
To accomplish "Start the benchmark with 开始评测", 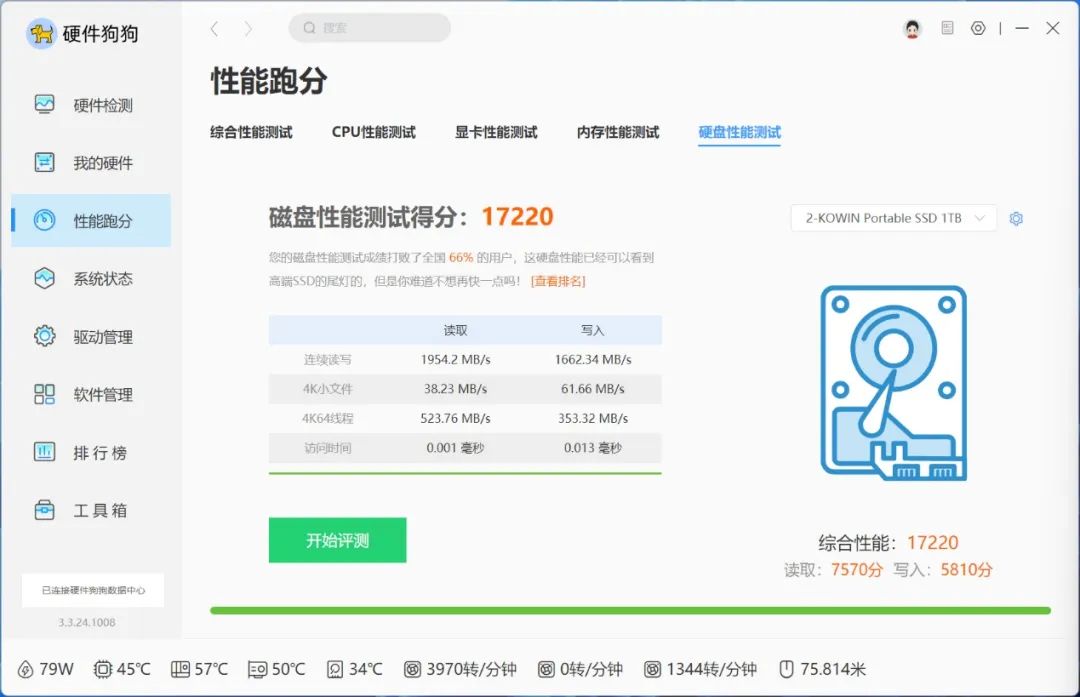I will 338,540.
